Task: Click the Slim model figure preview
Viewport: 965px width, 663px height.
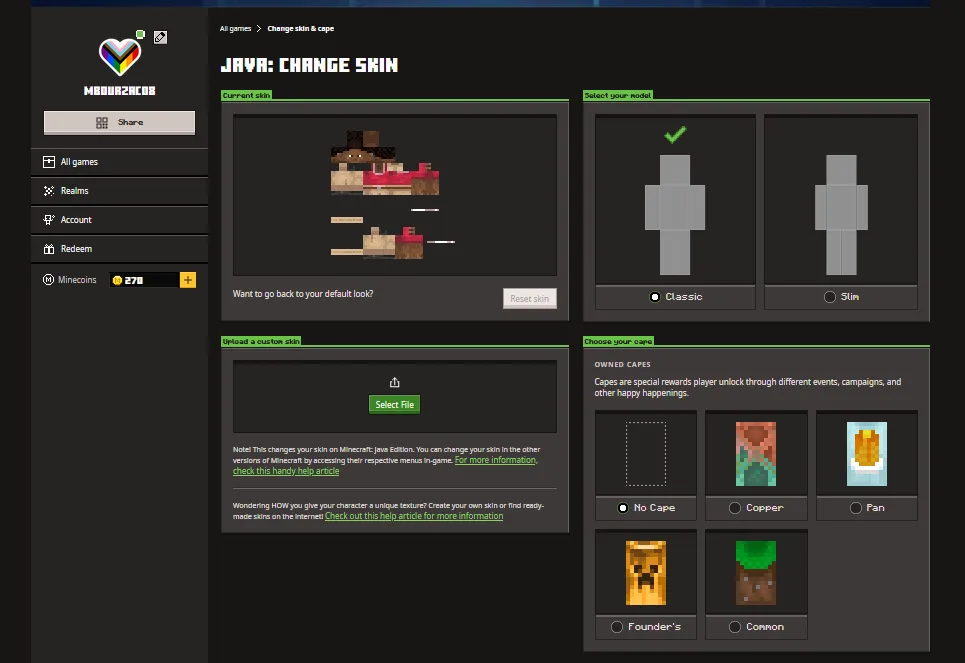Action: (841, 214)
